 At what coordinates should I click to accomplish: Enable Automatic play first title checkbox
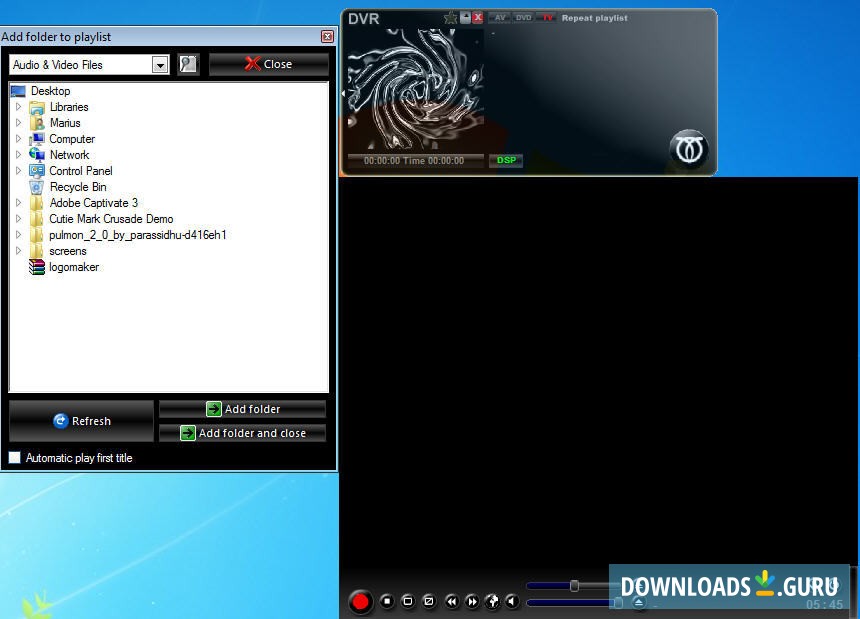[15, 457]
